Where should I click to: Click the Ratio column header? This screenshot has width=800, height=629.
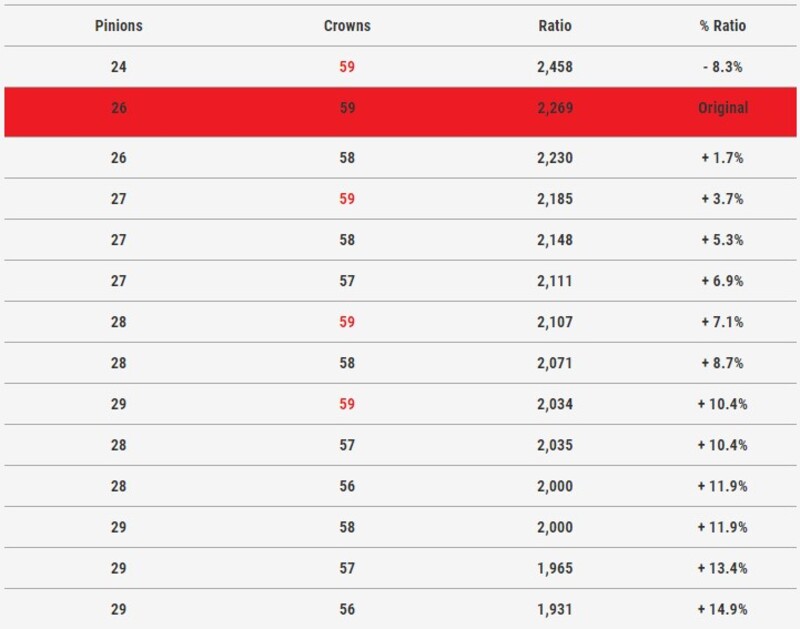[555, 26]
